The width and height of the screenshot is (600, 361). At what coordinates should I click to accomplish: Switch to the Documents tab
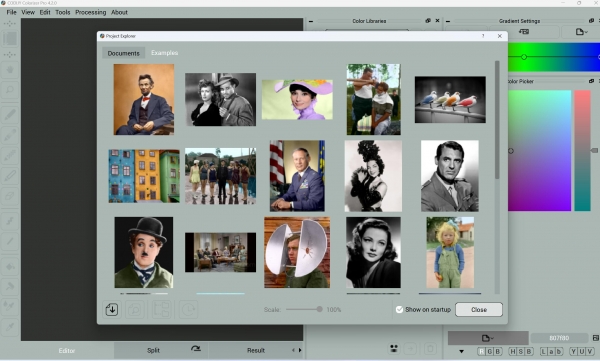[124, 53]
